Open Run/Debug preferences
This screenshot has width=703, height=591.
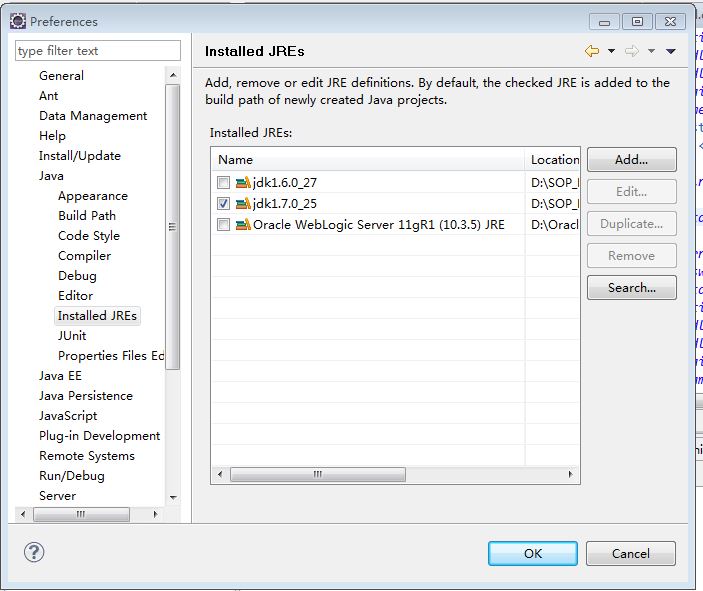pos(72,476)
